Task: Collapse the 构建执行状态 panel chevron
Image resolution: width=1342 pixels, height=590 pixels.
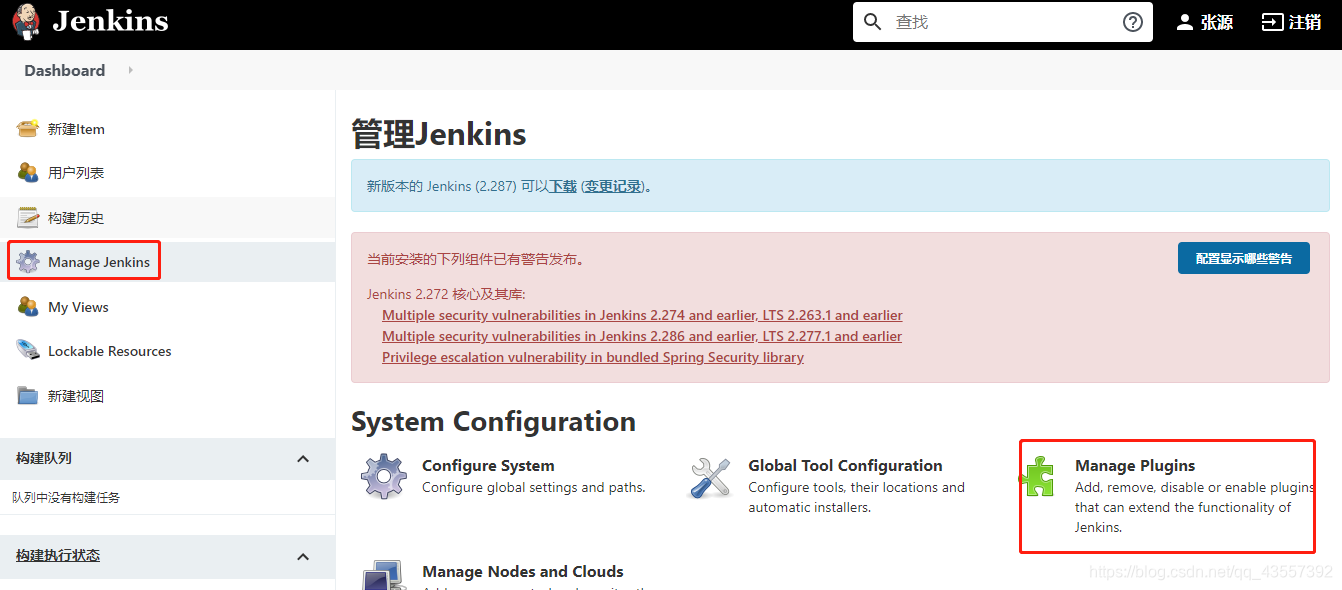Action: coord(304,555)
